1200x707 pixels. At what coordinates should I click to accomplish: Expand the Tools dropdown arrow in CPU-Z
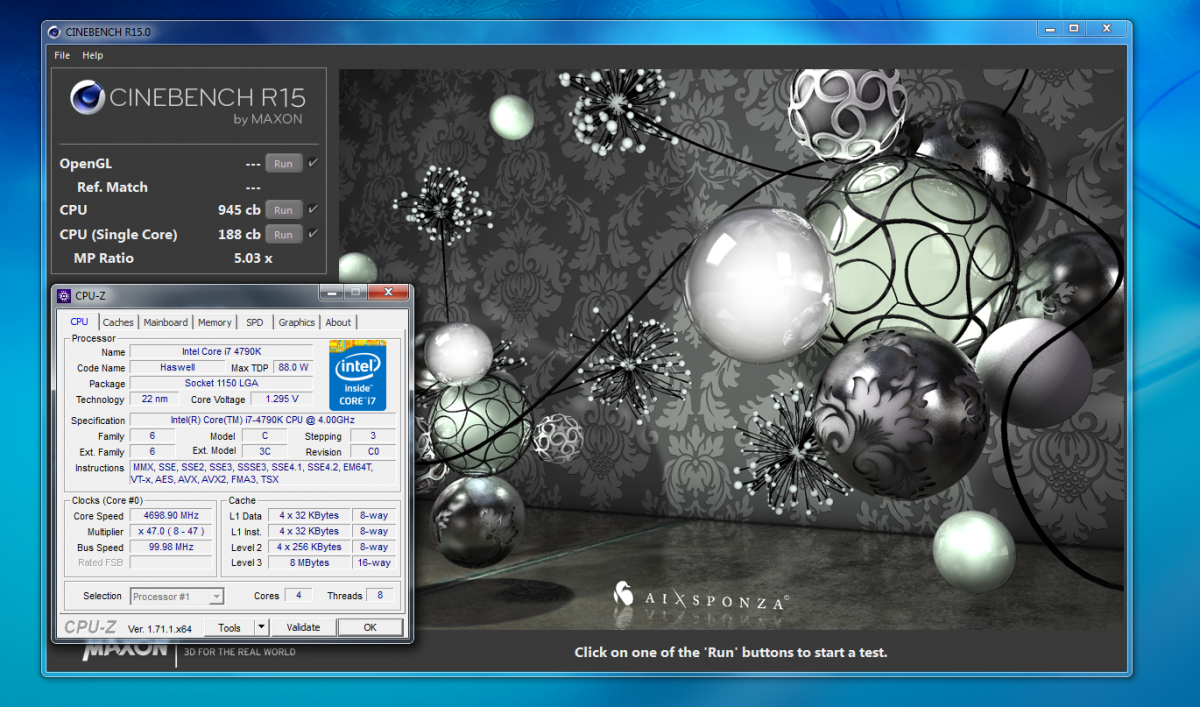pos(261,627)
